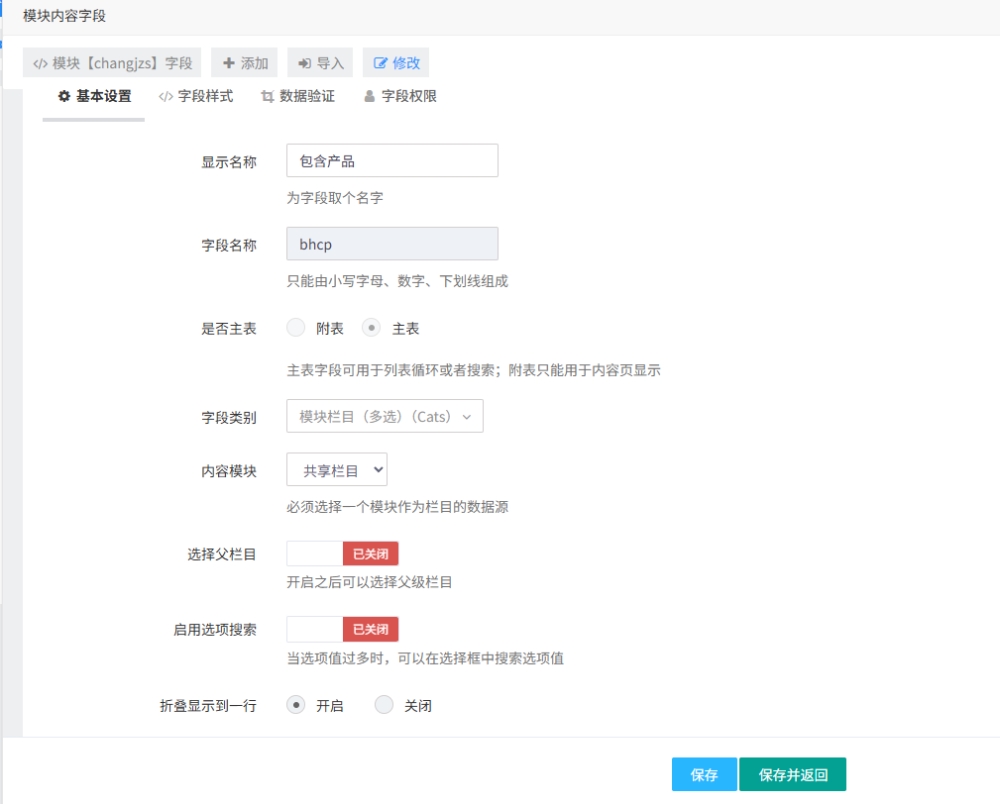Select the 附表 radio button

296,328
